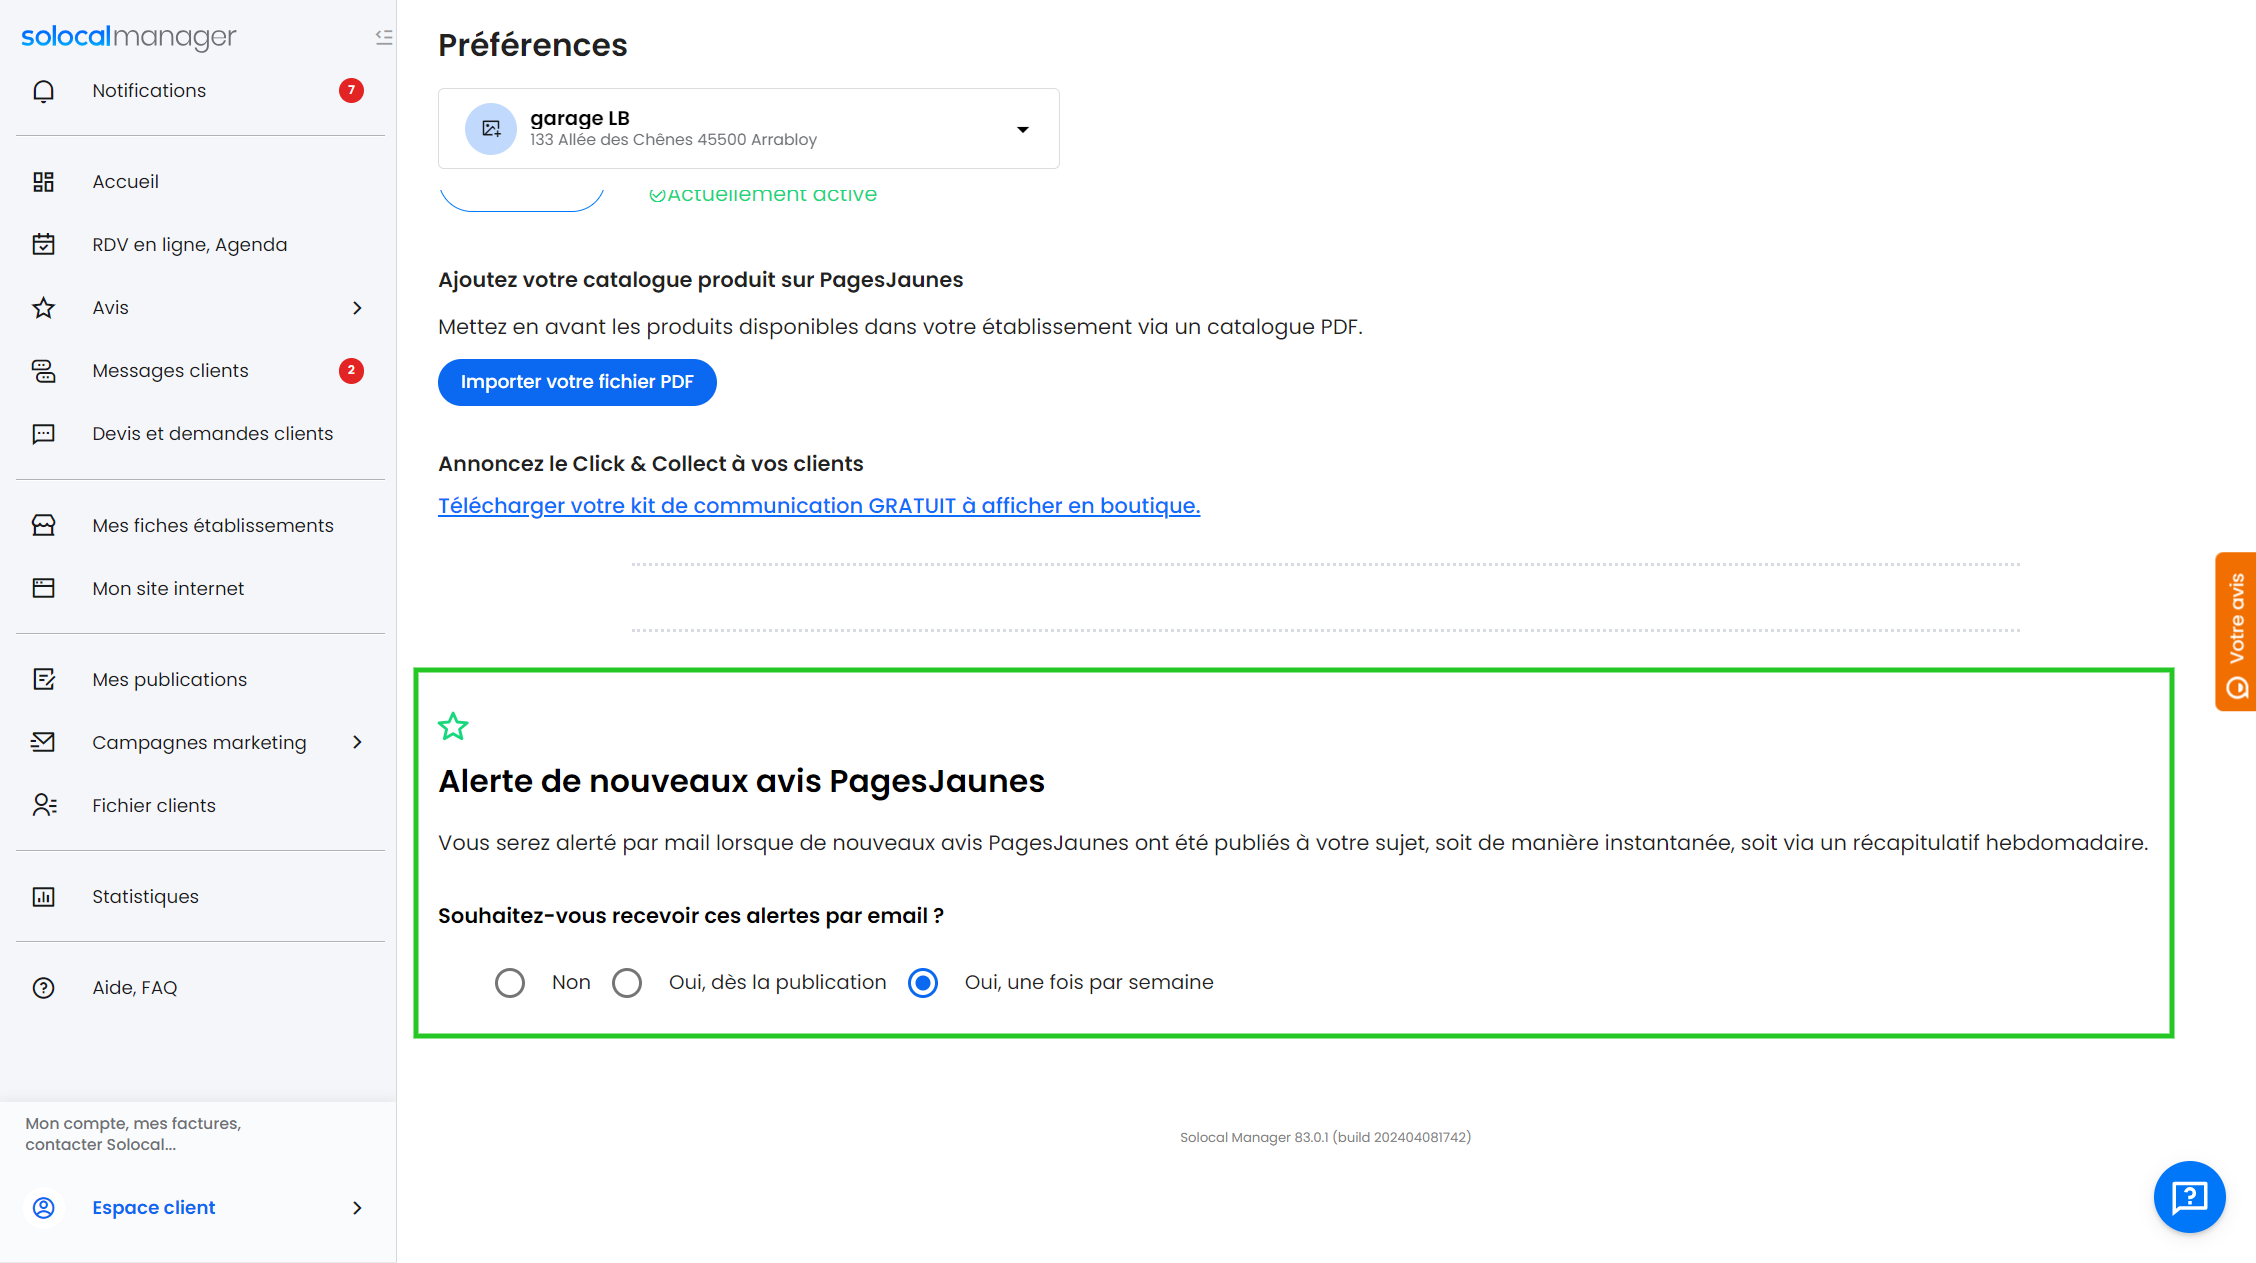The height and width of the screenshot is (1263, 2256).
Task: Click the Espace client user icon
Action: (43, 1208)
